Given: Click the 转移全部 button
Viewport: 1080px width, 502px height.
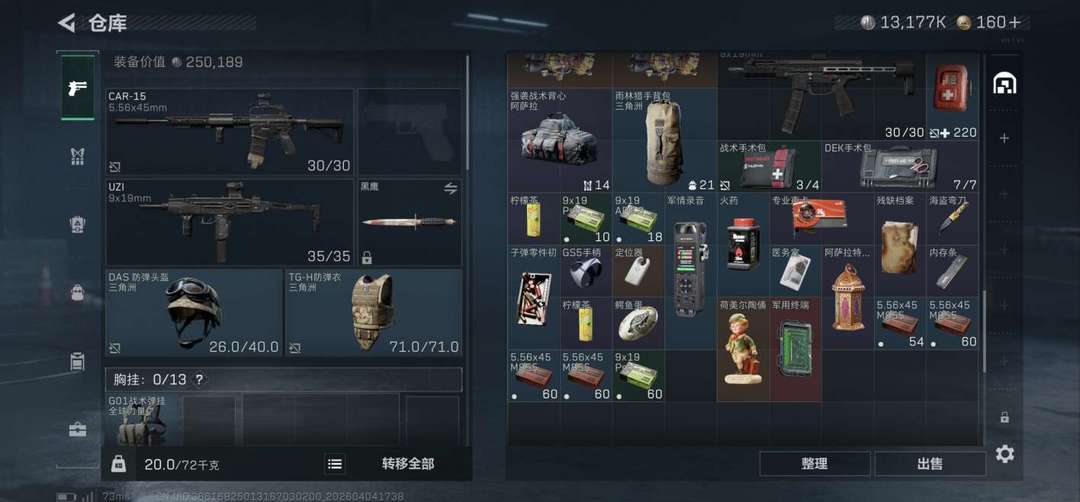Looking at the screenshot, I should [408, 463].
